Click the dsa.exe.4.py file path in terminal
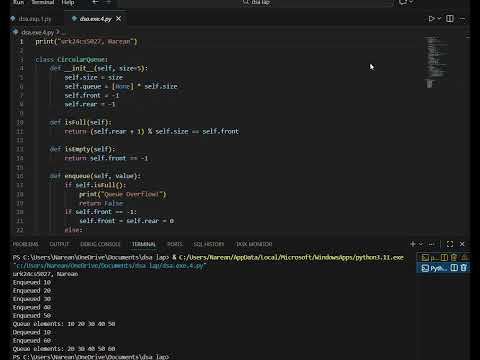 (x=110, y=266)
